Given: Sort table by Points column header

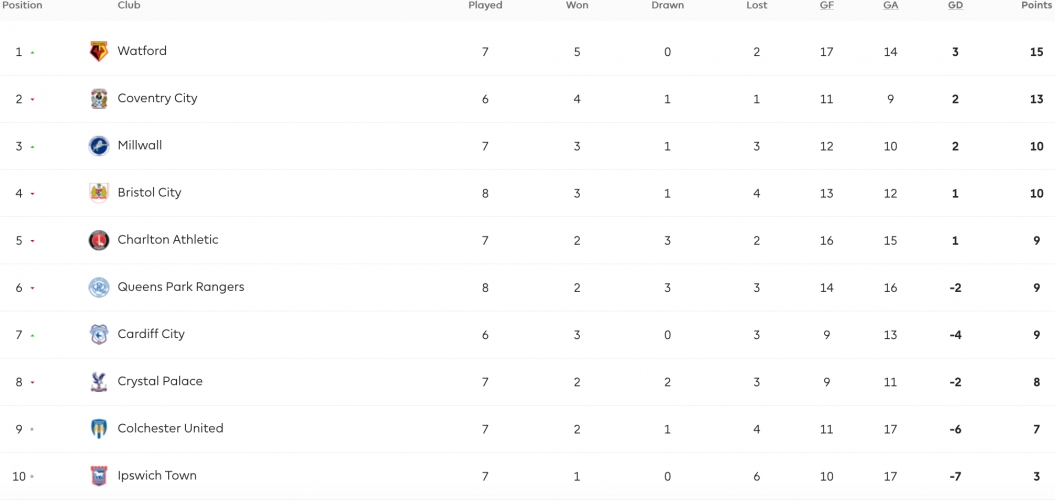Looking at the screenshot, I should pos(1037,5).
